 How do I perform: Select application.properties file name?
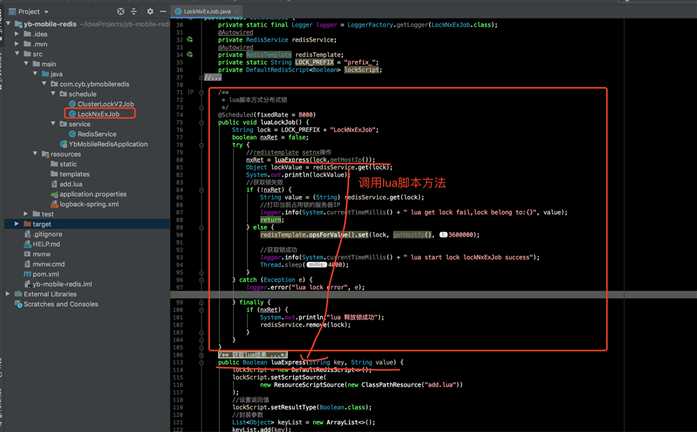click(x=93, y=194)
